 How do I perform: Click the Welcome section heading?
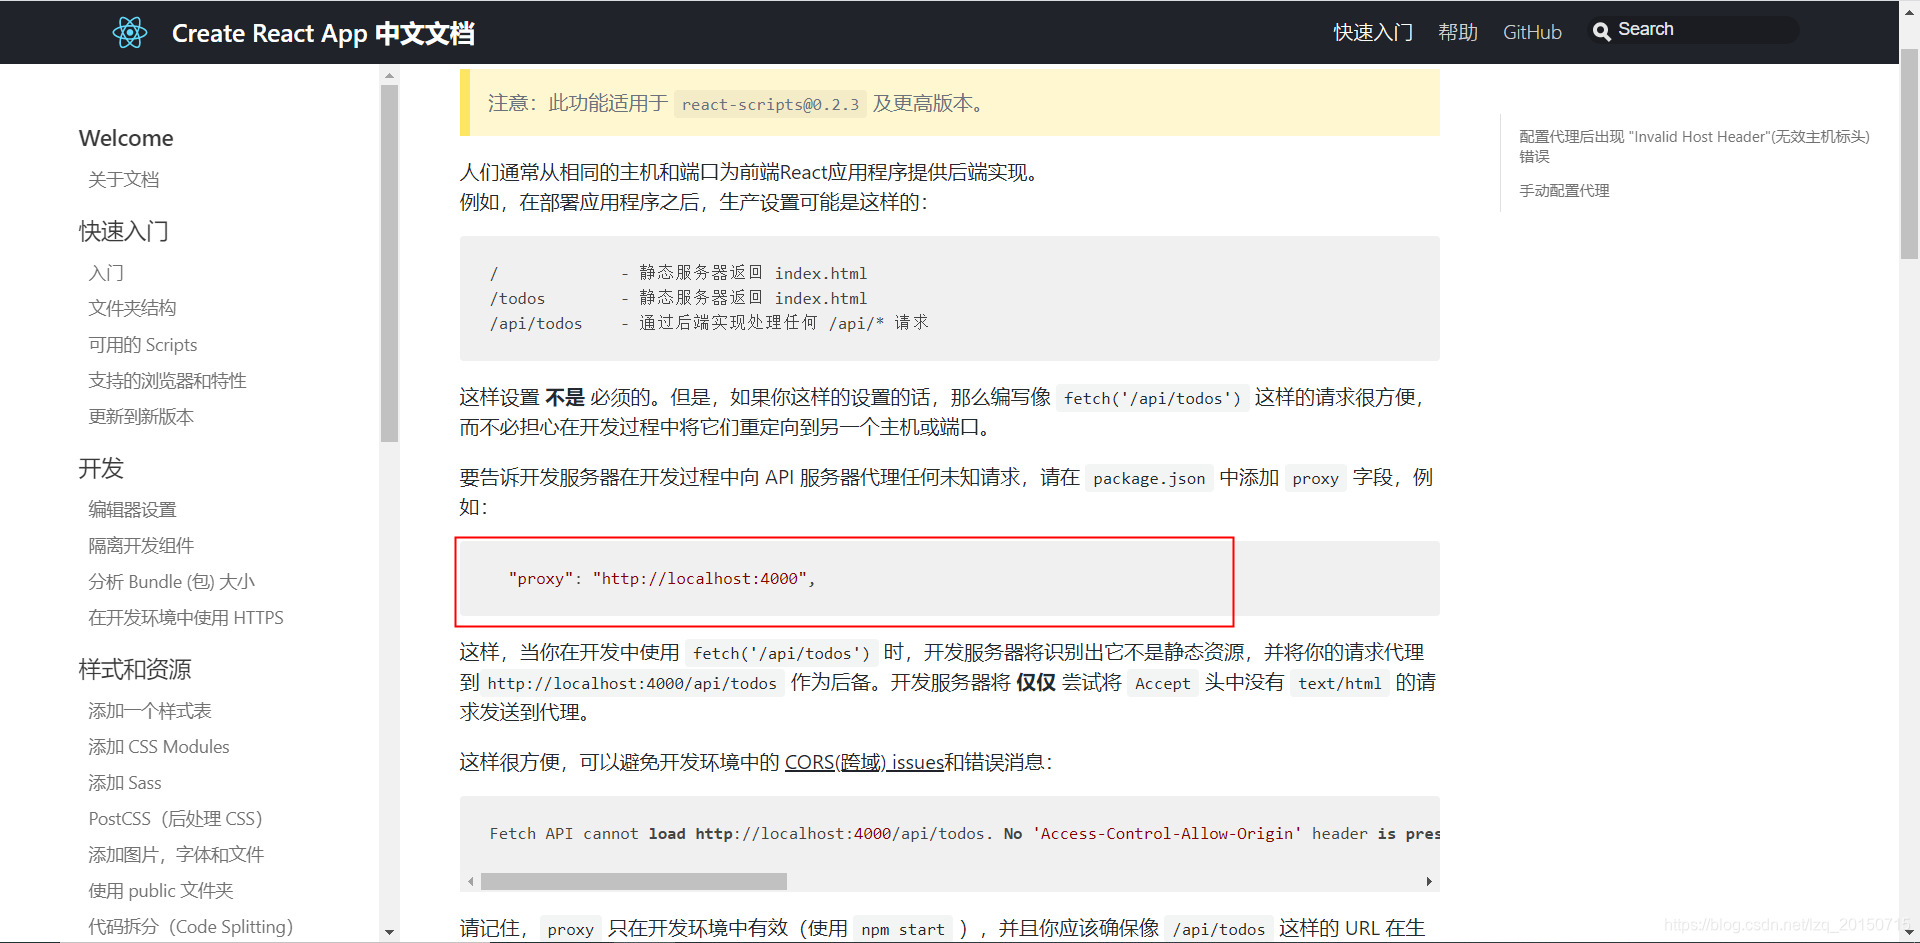[x=126, y=138]
